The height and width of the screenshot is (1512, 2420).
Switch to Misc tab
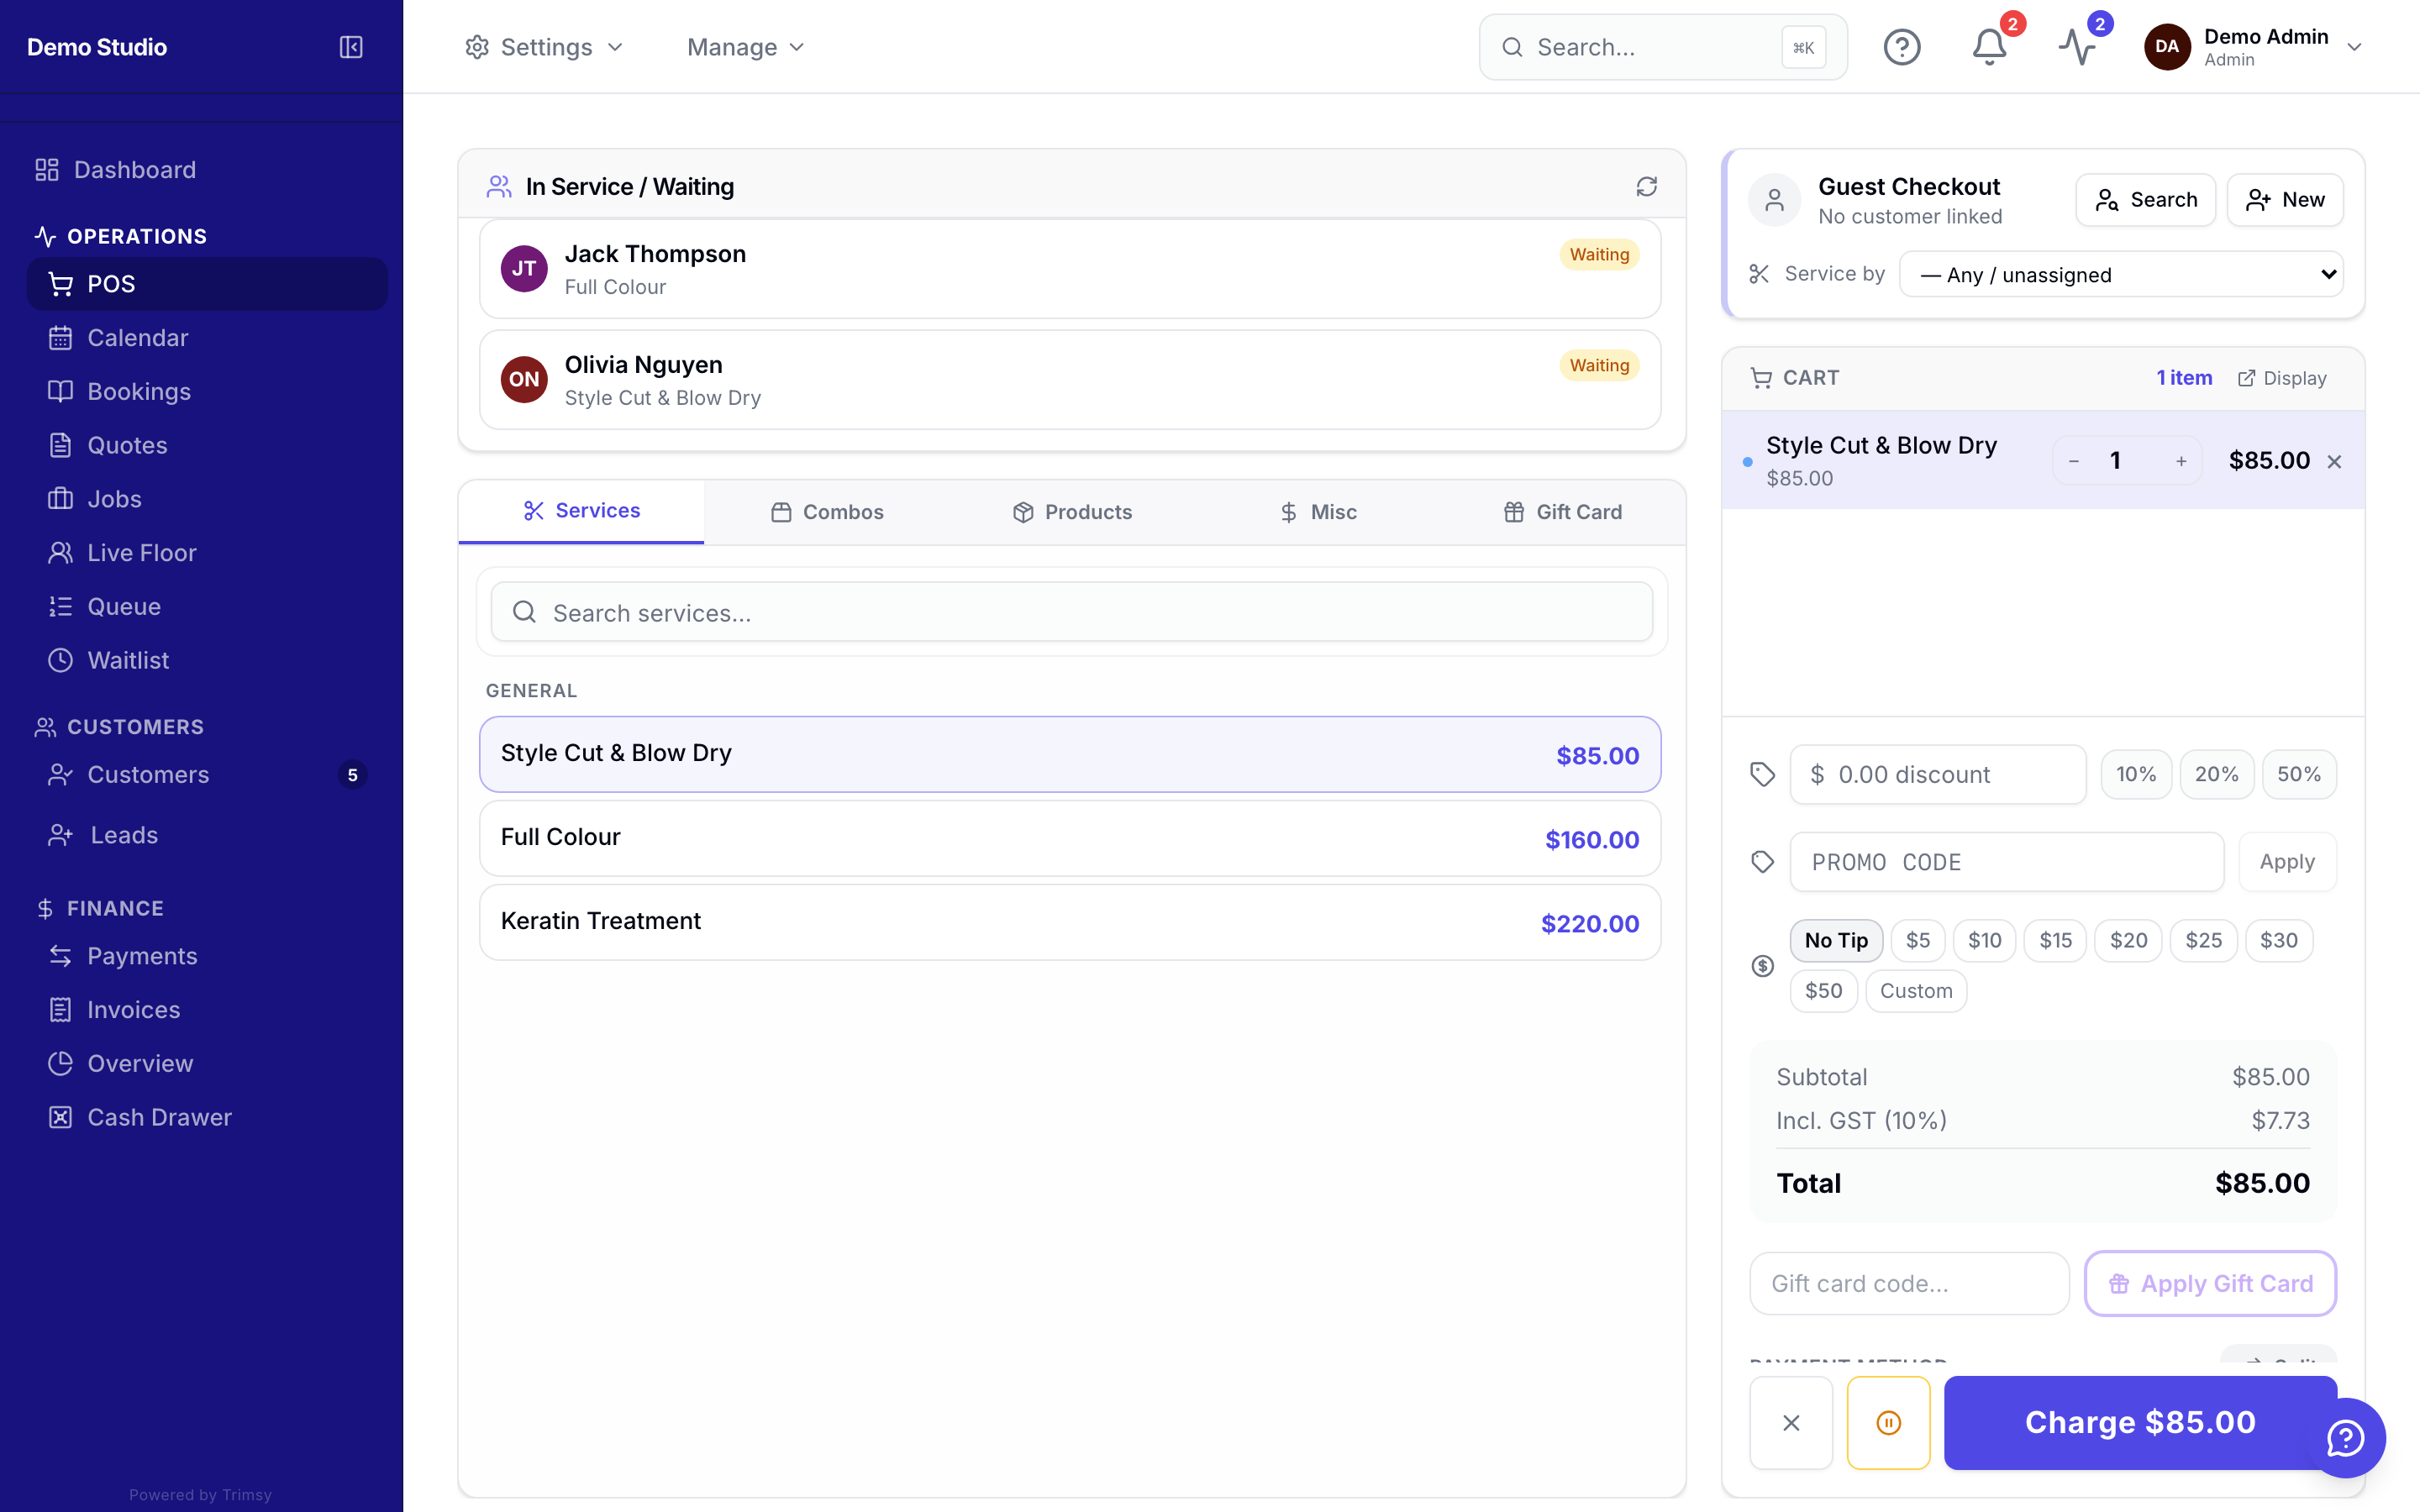(x=1318, y=512)
